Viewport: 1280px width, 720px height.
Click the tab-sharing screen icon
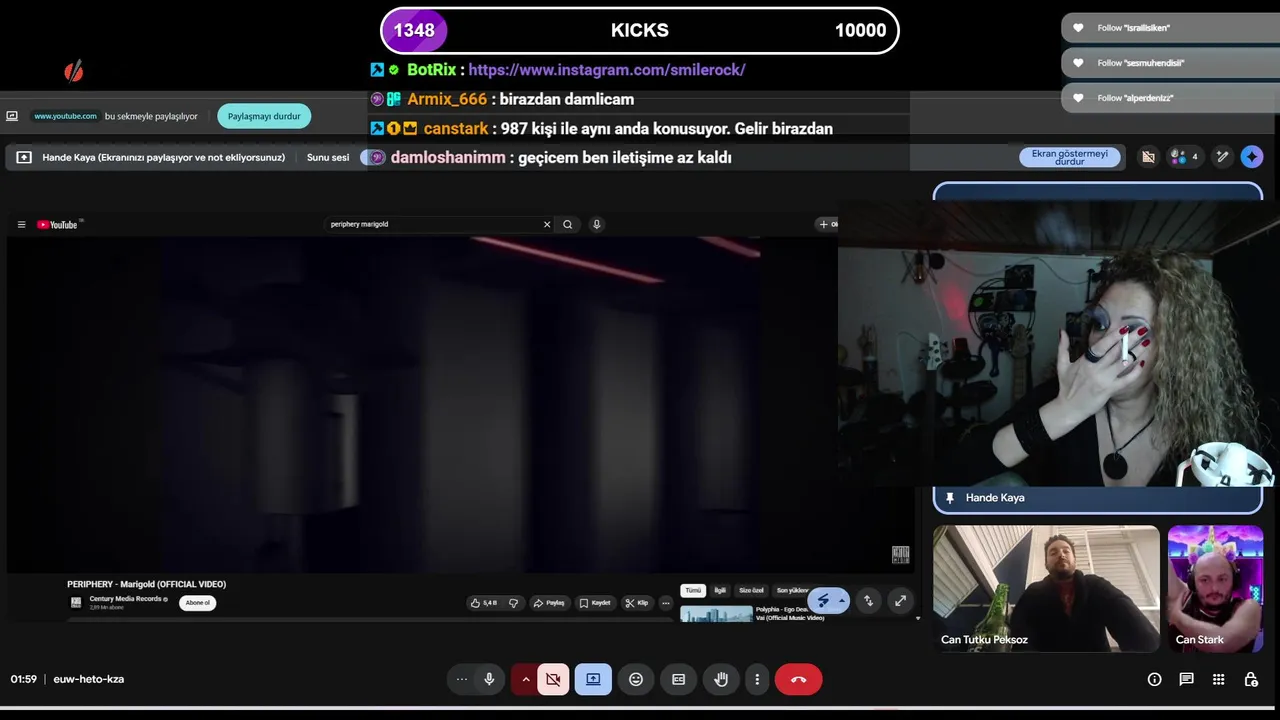pos(12,116)
